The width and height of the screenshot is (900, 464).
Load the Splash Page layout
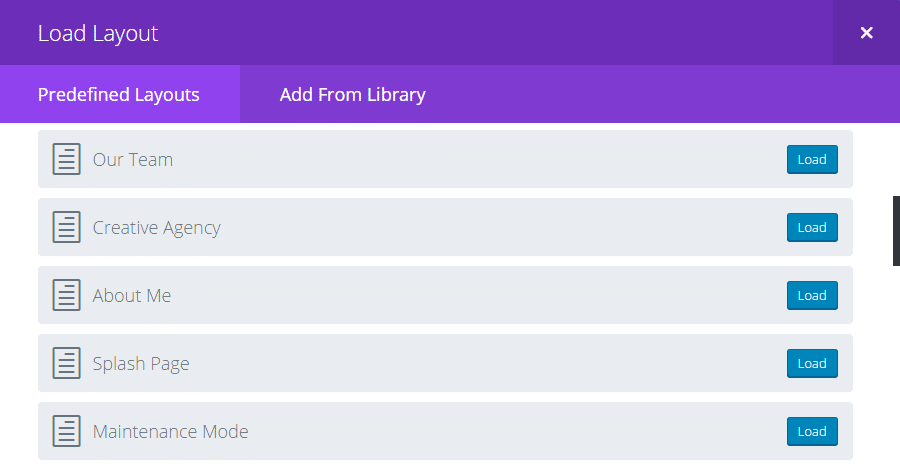pyautogui.click(x=812, y=364)
